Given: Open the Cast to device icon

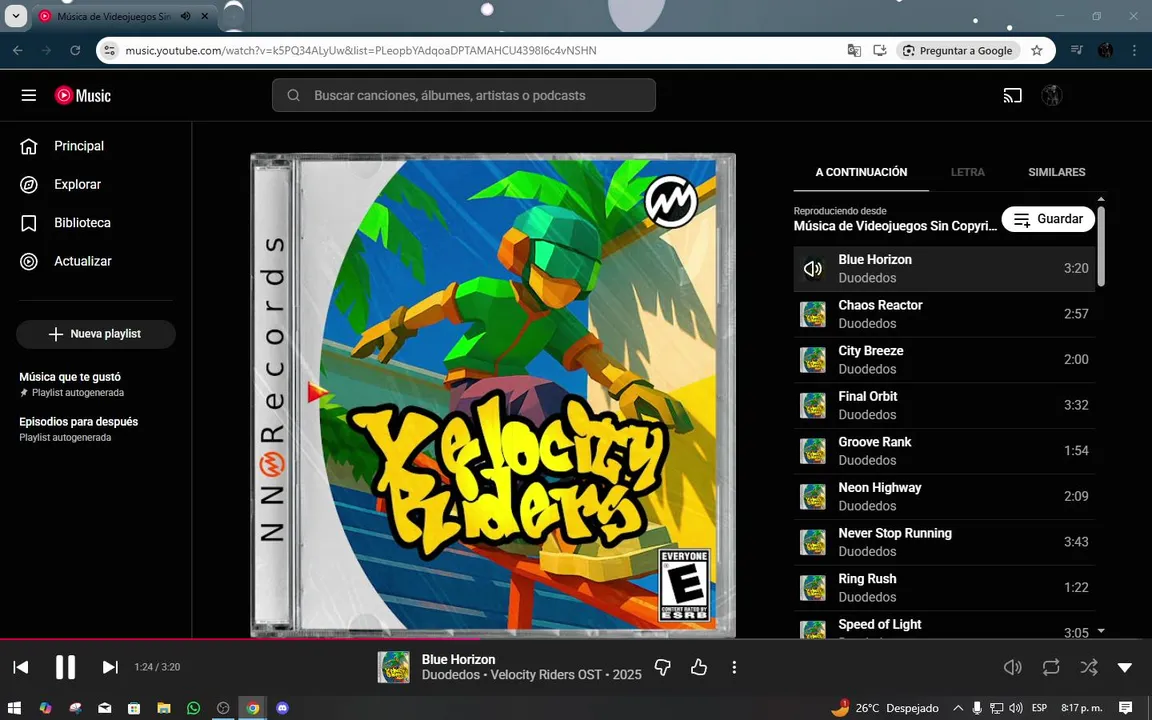Looking at the screenshot, I should tap(1012, 96).
